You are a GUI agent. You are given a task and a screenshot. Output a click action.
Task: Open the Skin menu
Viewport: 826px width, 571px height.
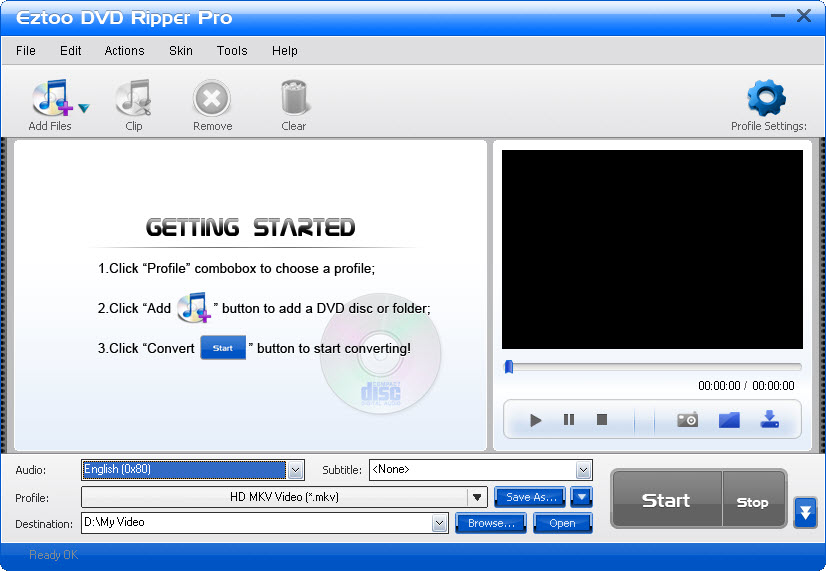(x=181, y=51)
